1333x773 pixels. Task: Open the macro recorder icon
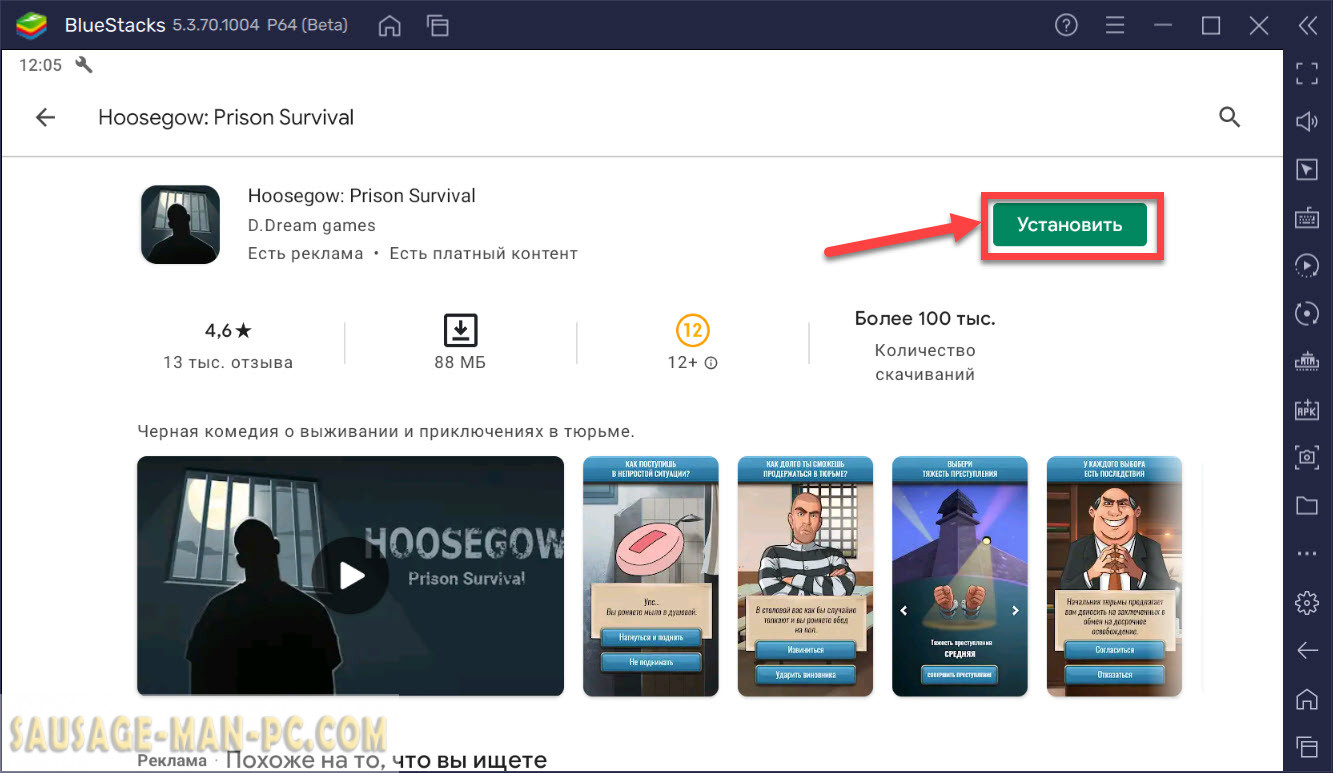coord(1307,265)
